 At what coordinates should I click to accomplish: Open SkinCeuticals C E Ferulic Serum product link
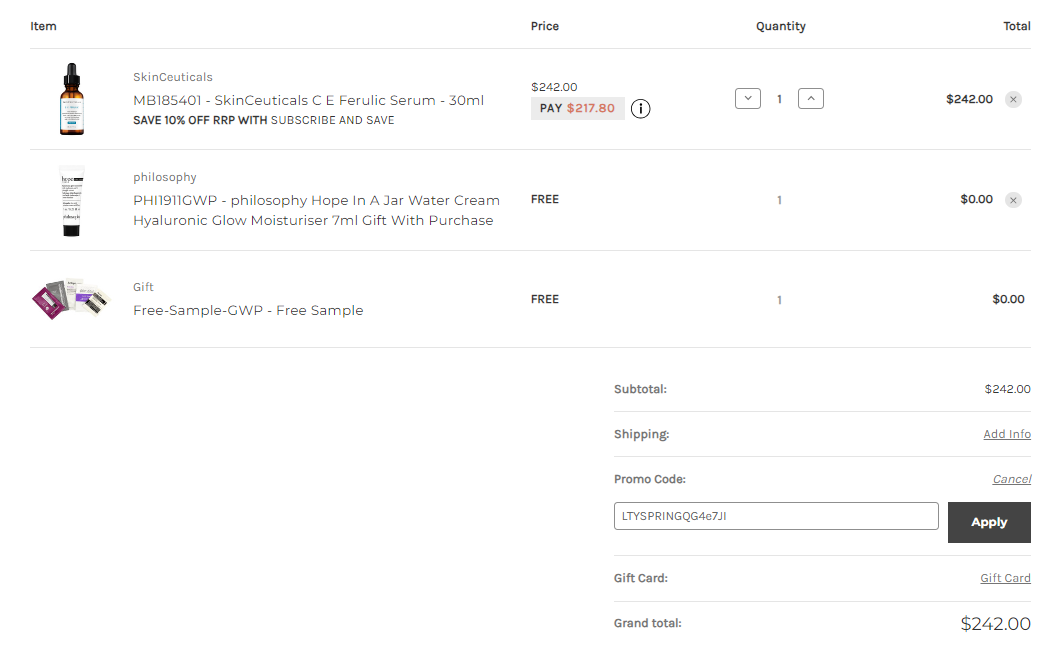(308, 100)
